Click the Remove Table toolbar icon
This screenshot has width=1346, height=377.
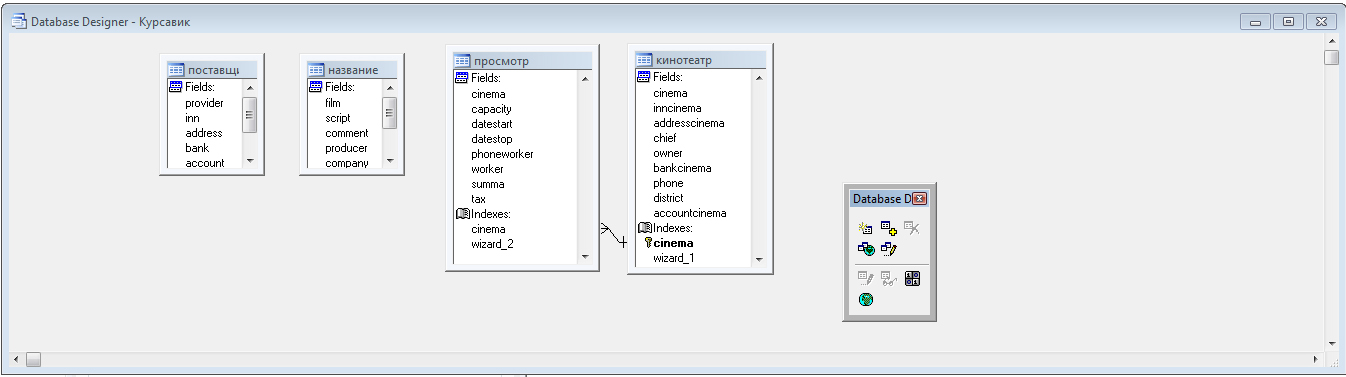(911, 228)
